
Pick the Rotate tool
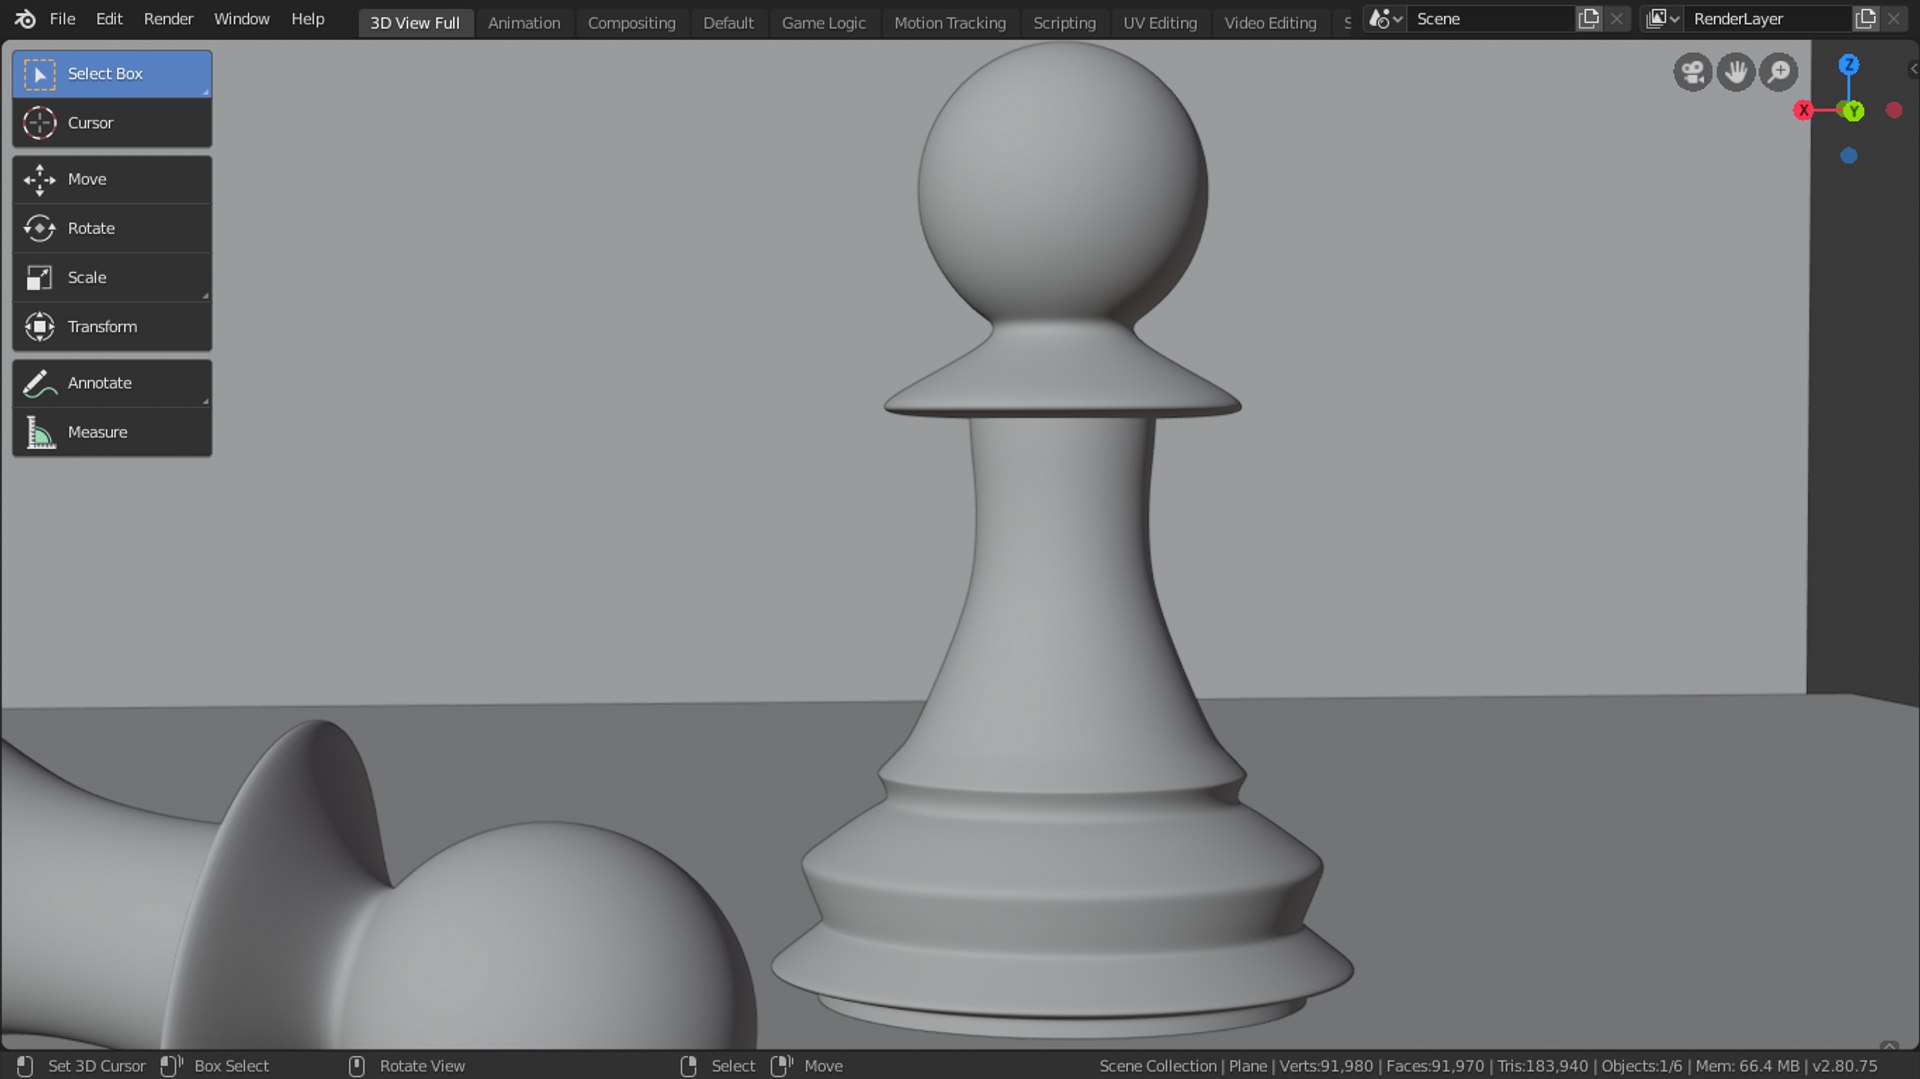[112, 229]
